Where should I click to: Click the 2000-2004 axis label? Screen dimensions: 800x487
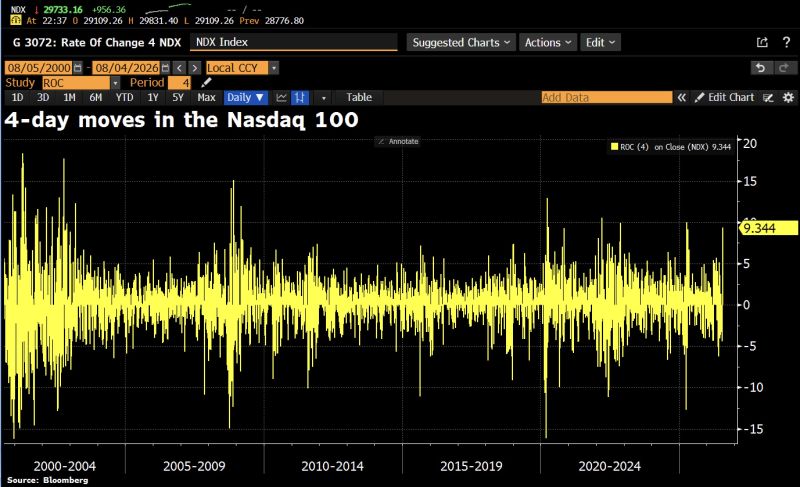pyautogui.click(x=64, y=466)
